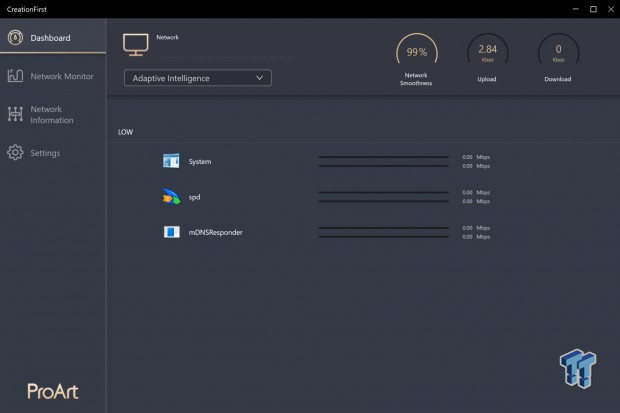Viewport: 620px width, 413px height.
Task: Select the mDNSResponder process name
Action: (215, 232)
